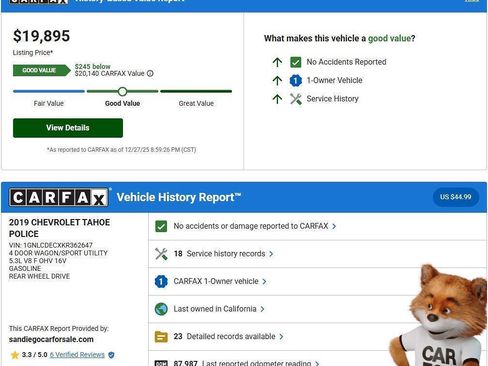Expand chevron after No accidents or damage reported
The width and height of the screenshot is (488, 366).
334,226
